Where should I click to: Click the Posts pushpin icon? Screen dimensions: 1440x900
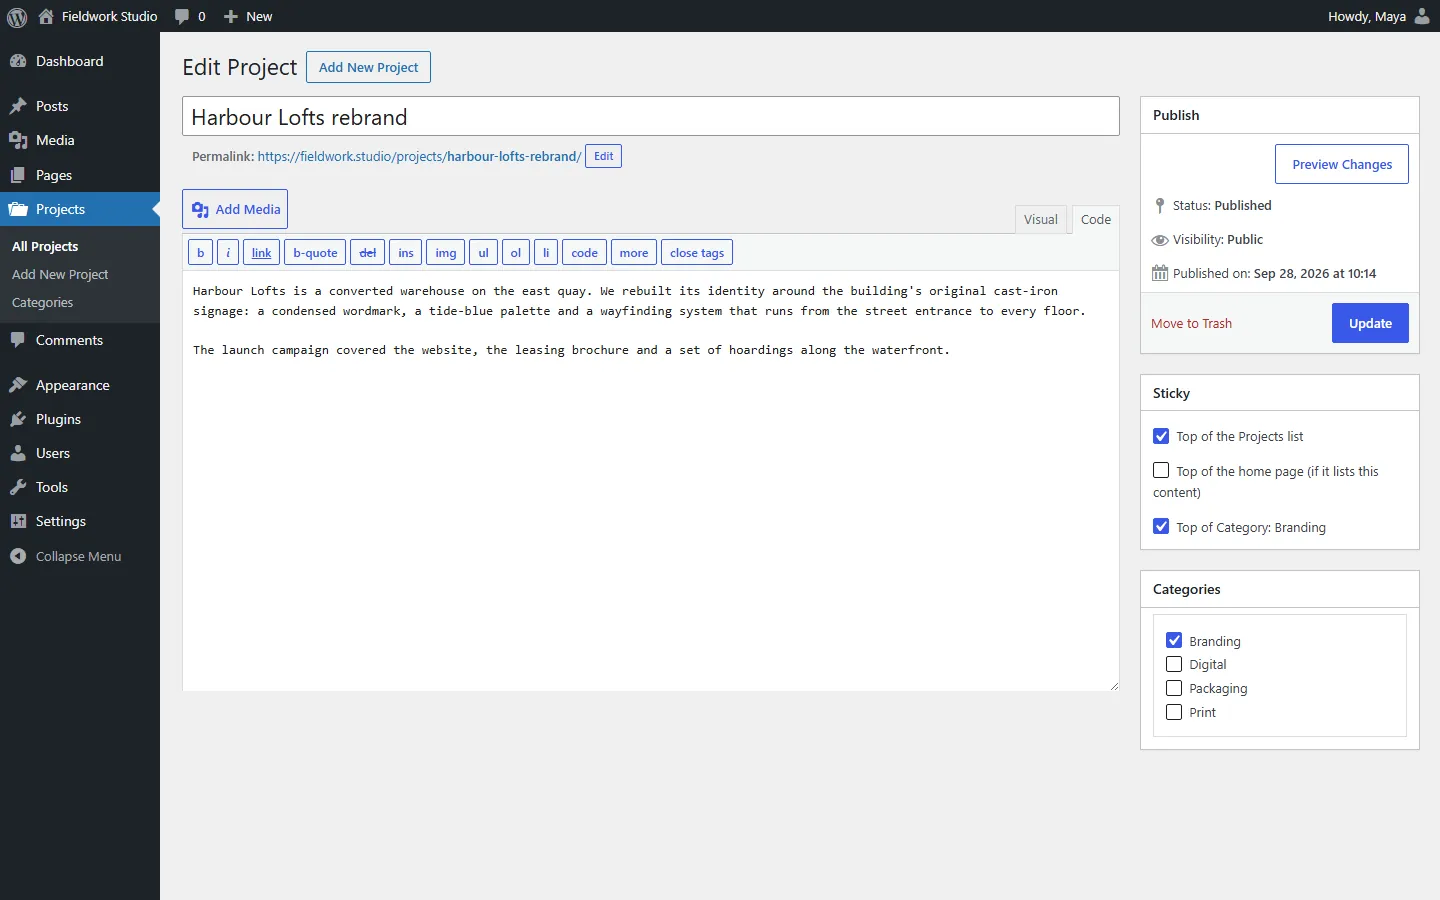coord(18,106)
